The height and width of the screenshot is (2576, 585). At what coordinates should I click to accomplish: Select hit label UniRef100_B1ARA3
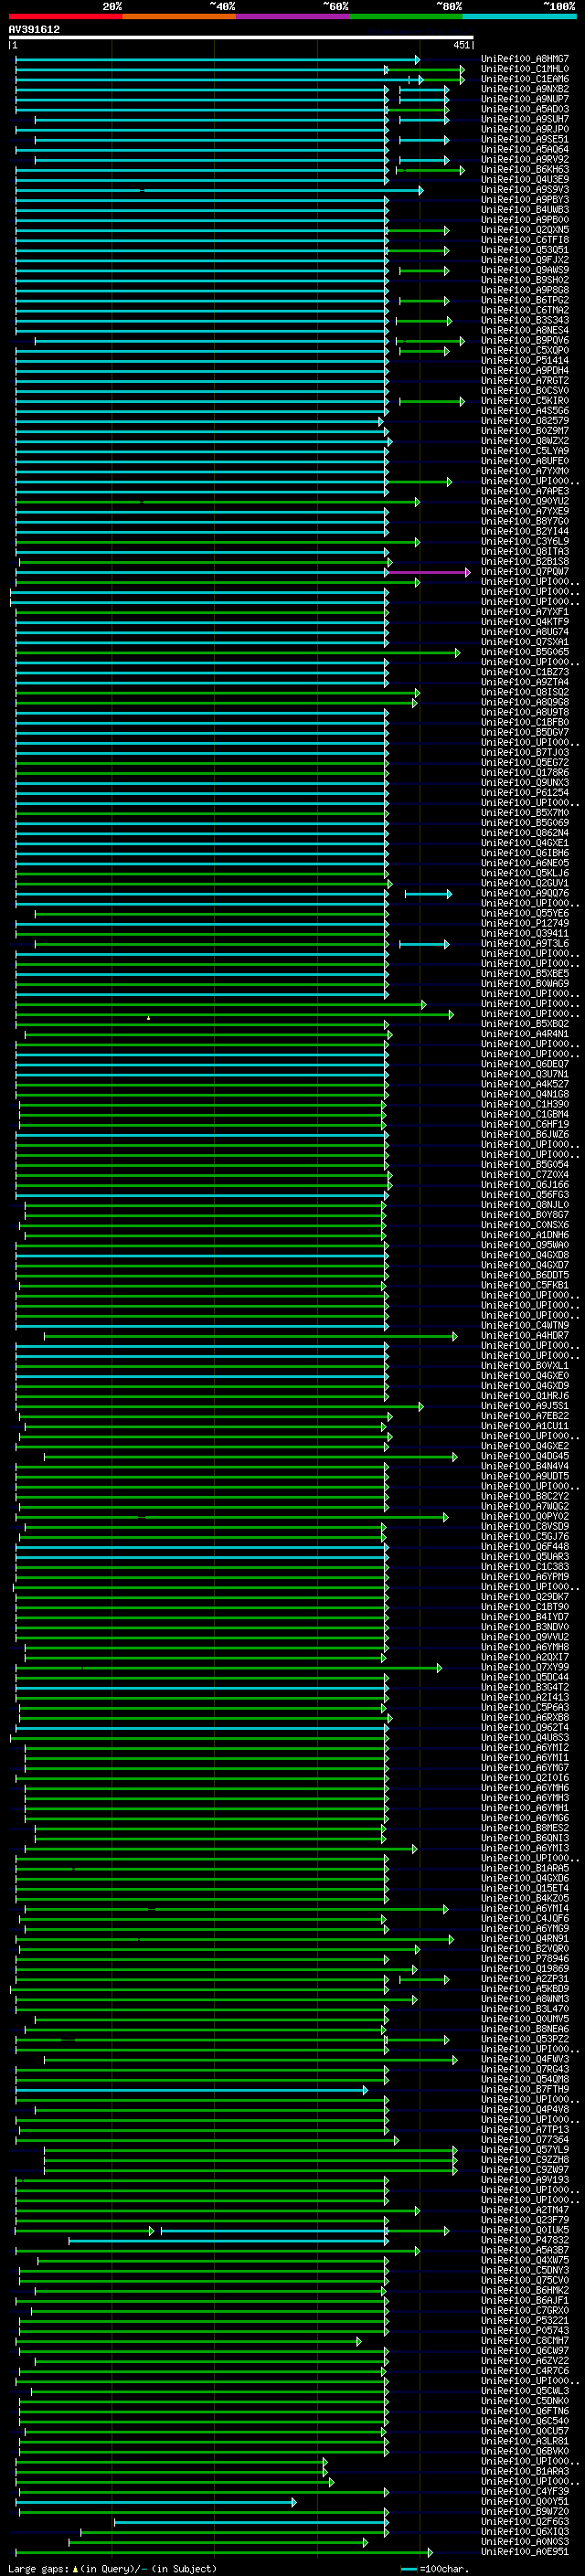(525, 2472)
